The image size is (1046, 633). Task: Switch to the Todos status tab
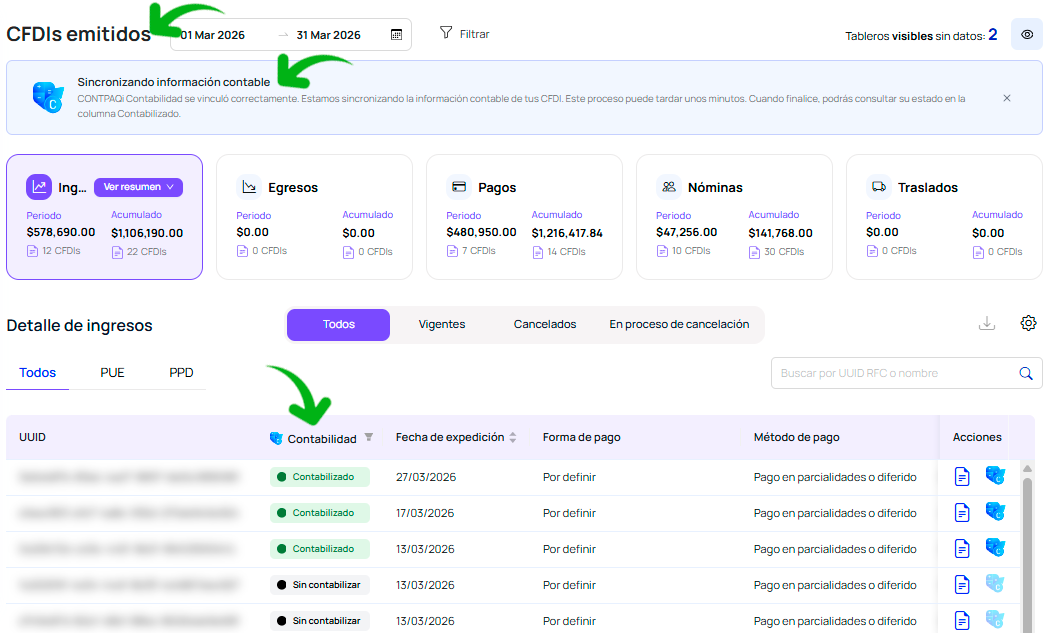pyautogui.click(x=338, y=324)
